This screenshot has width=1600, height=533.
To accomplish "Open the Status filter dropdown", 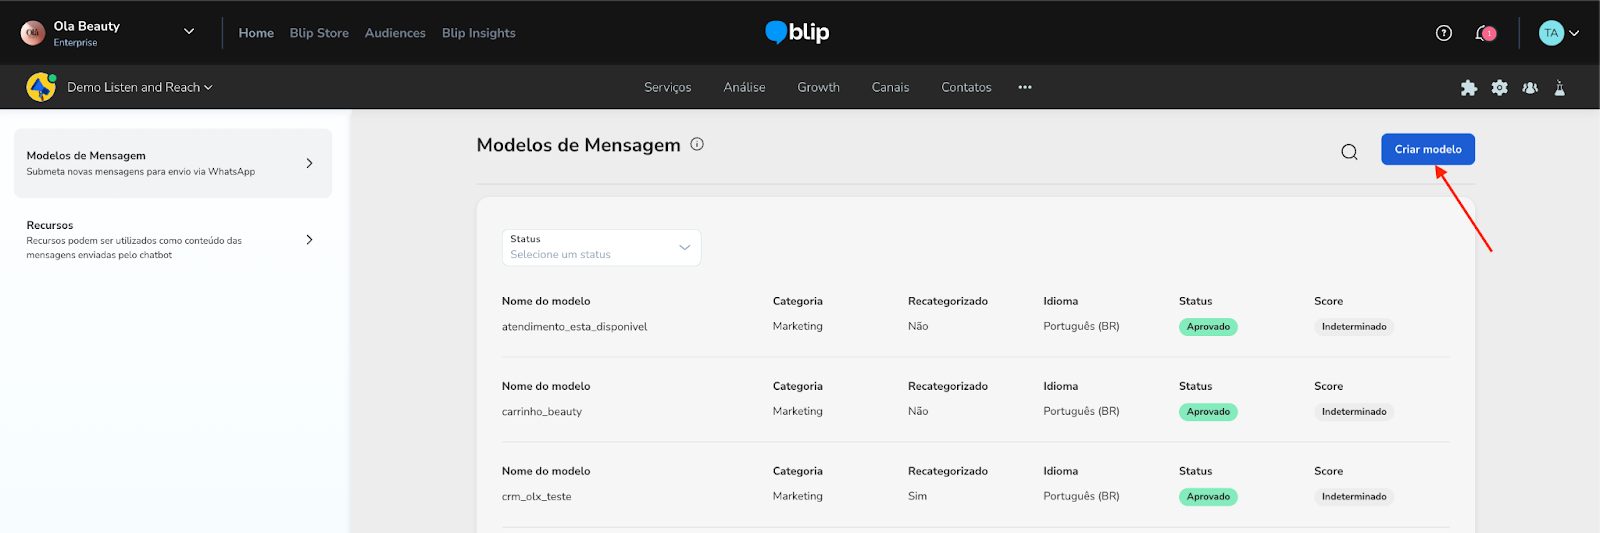I will tap(601, 247).
